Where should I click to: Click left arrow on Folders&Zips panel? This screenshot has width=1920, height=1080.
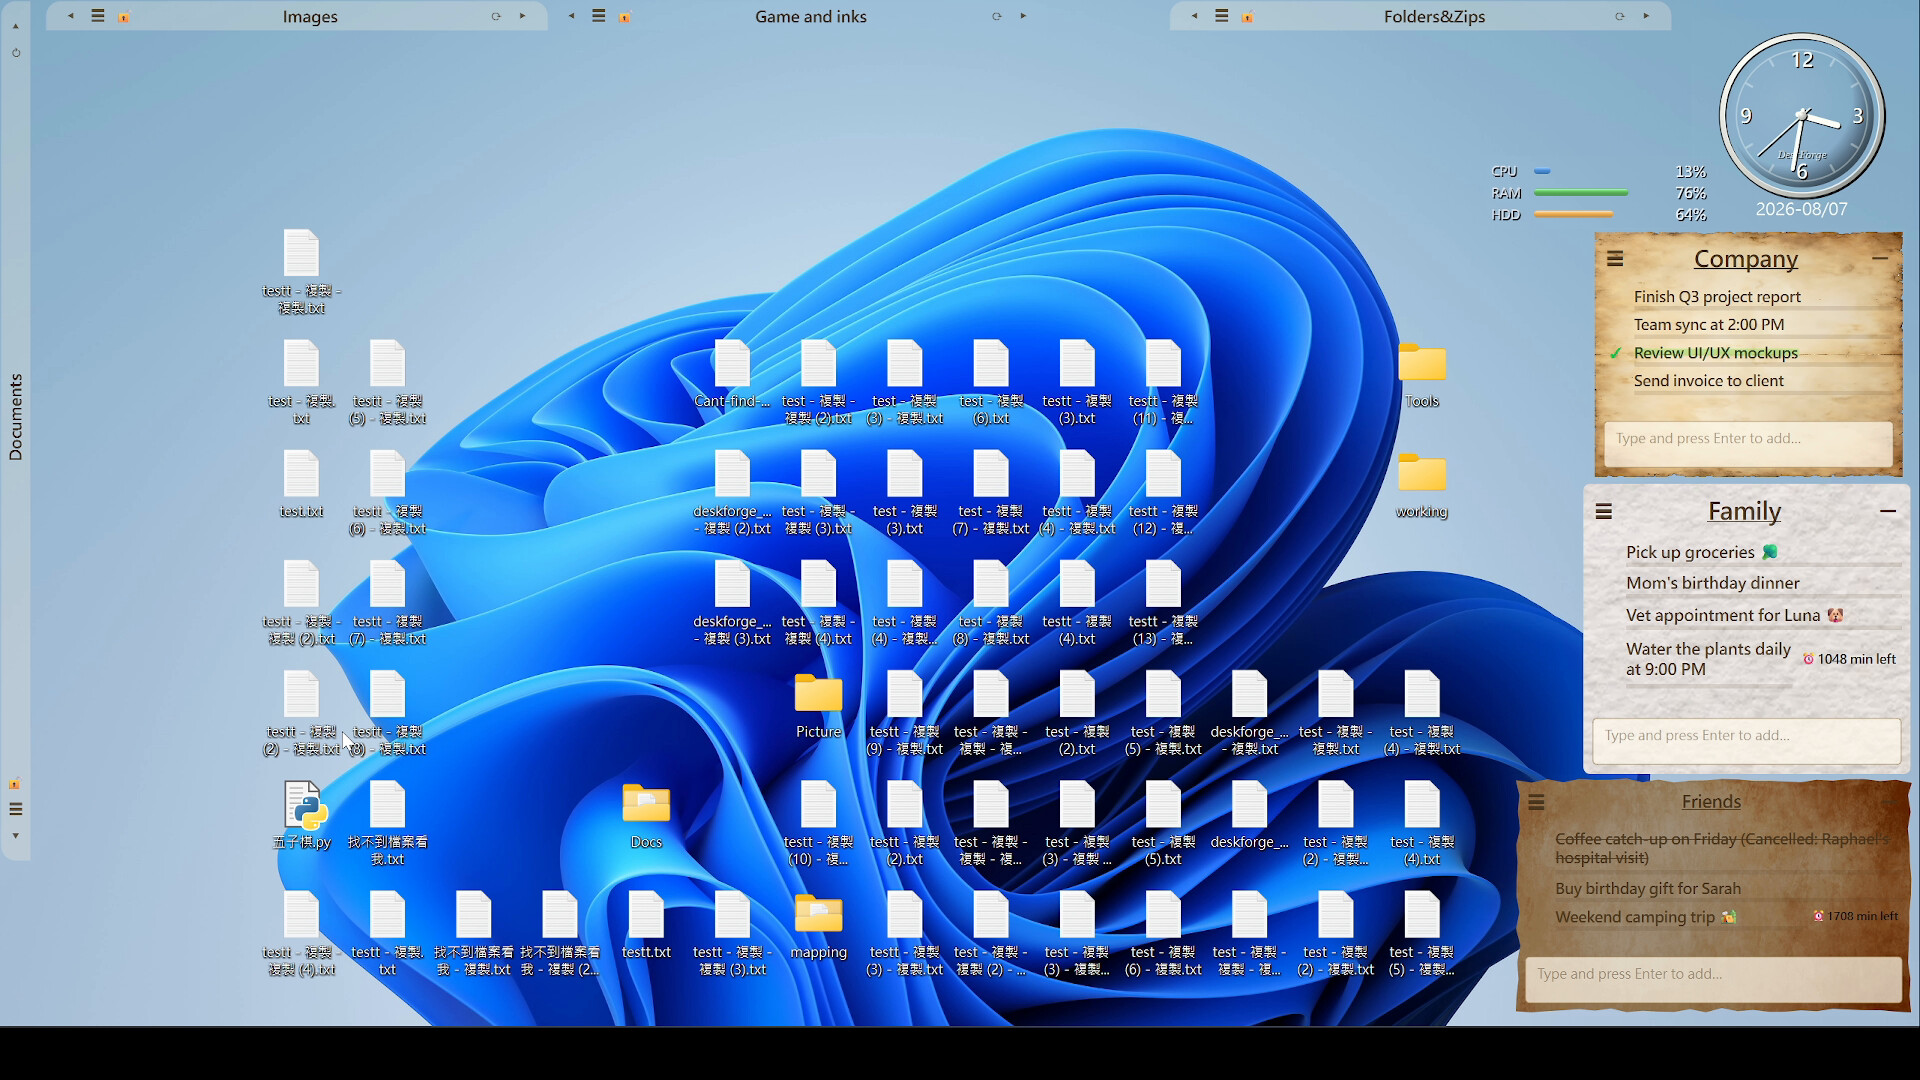1194,16
